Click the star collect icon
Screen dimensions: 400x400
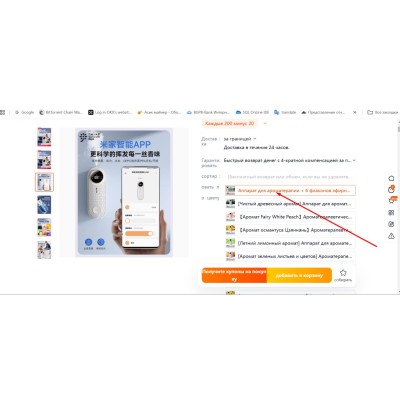point(343,275)
